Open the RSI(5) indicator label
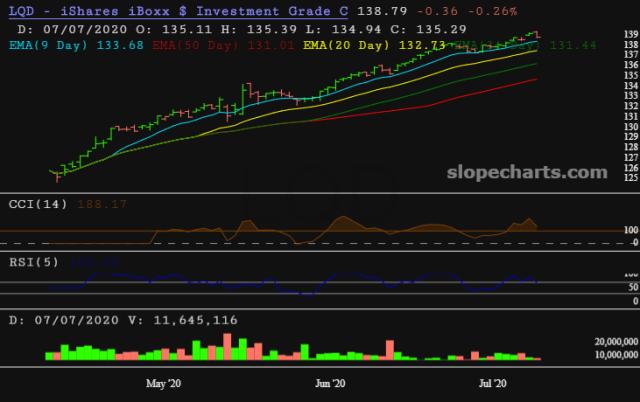Viewport: 640px width, 402px height. (x=34, y=262)
